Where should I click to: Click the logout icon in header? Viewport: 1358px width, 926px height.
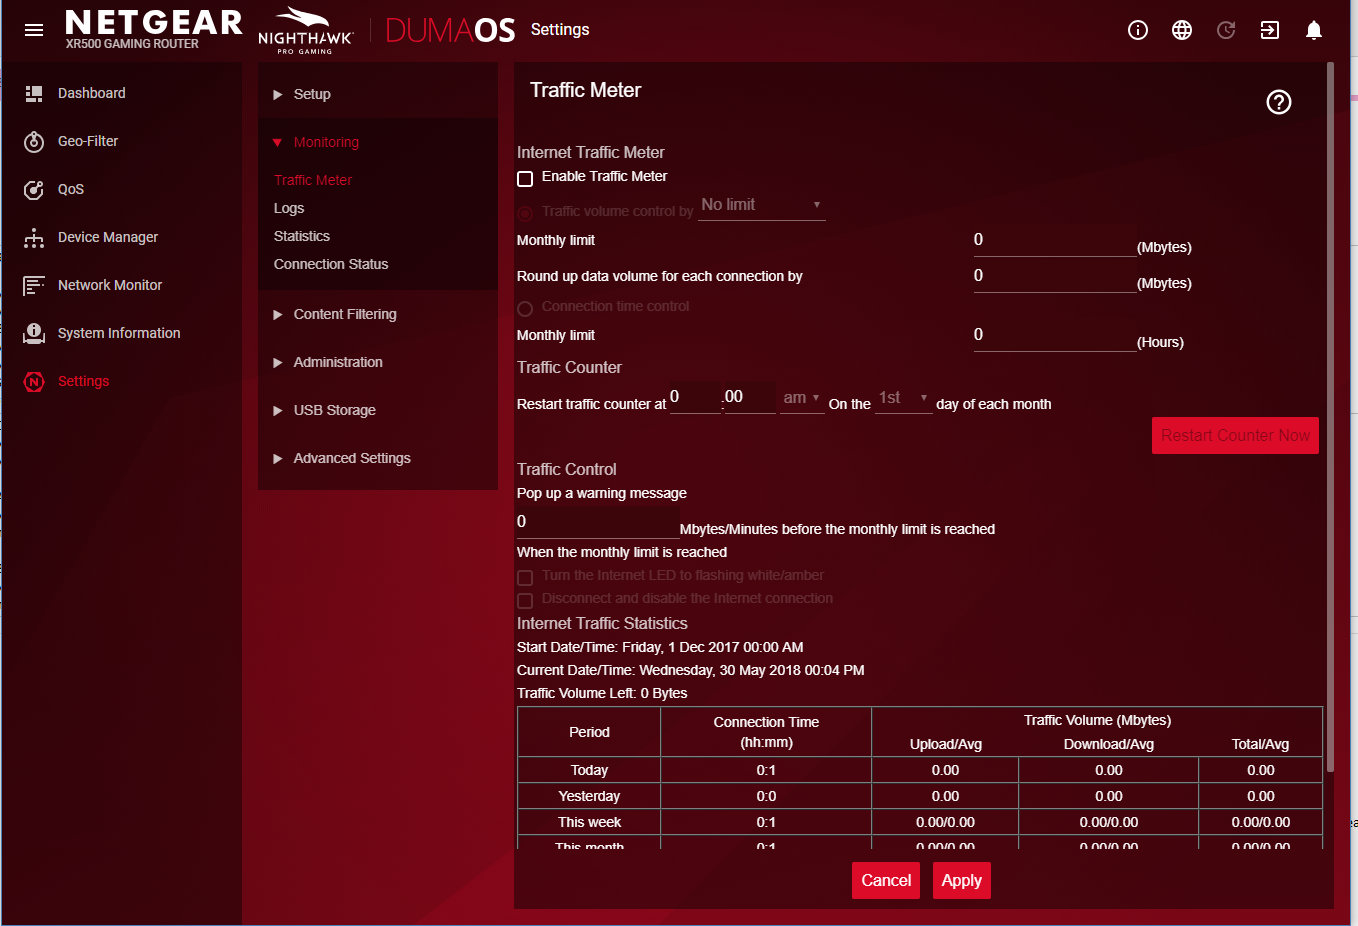point(1269,30)
